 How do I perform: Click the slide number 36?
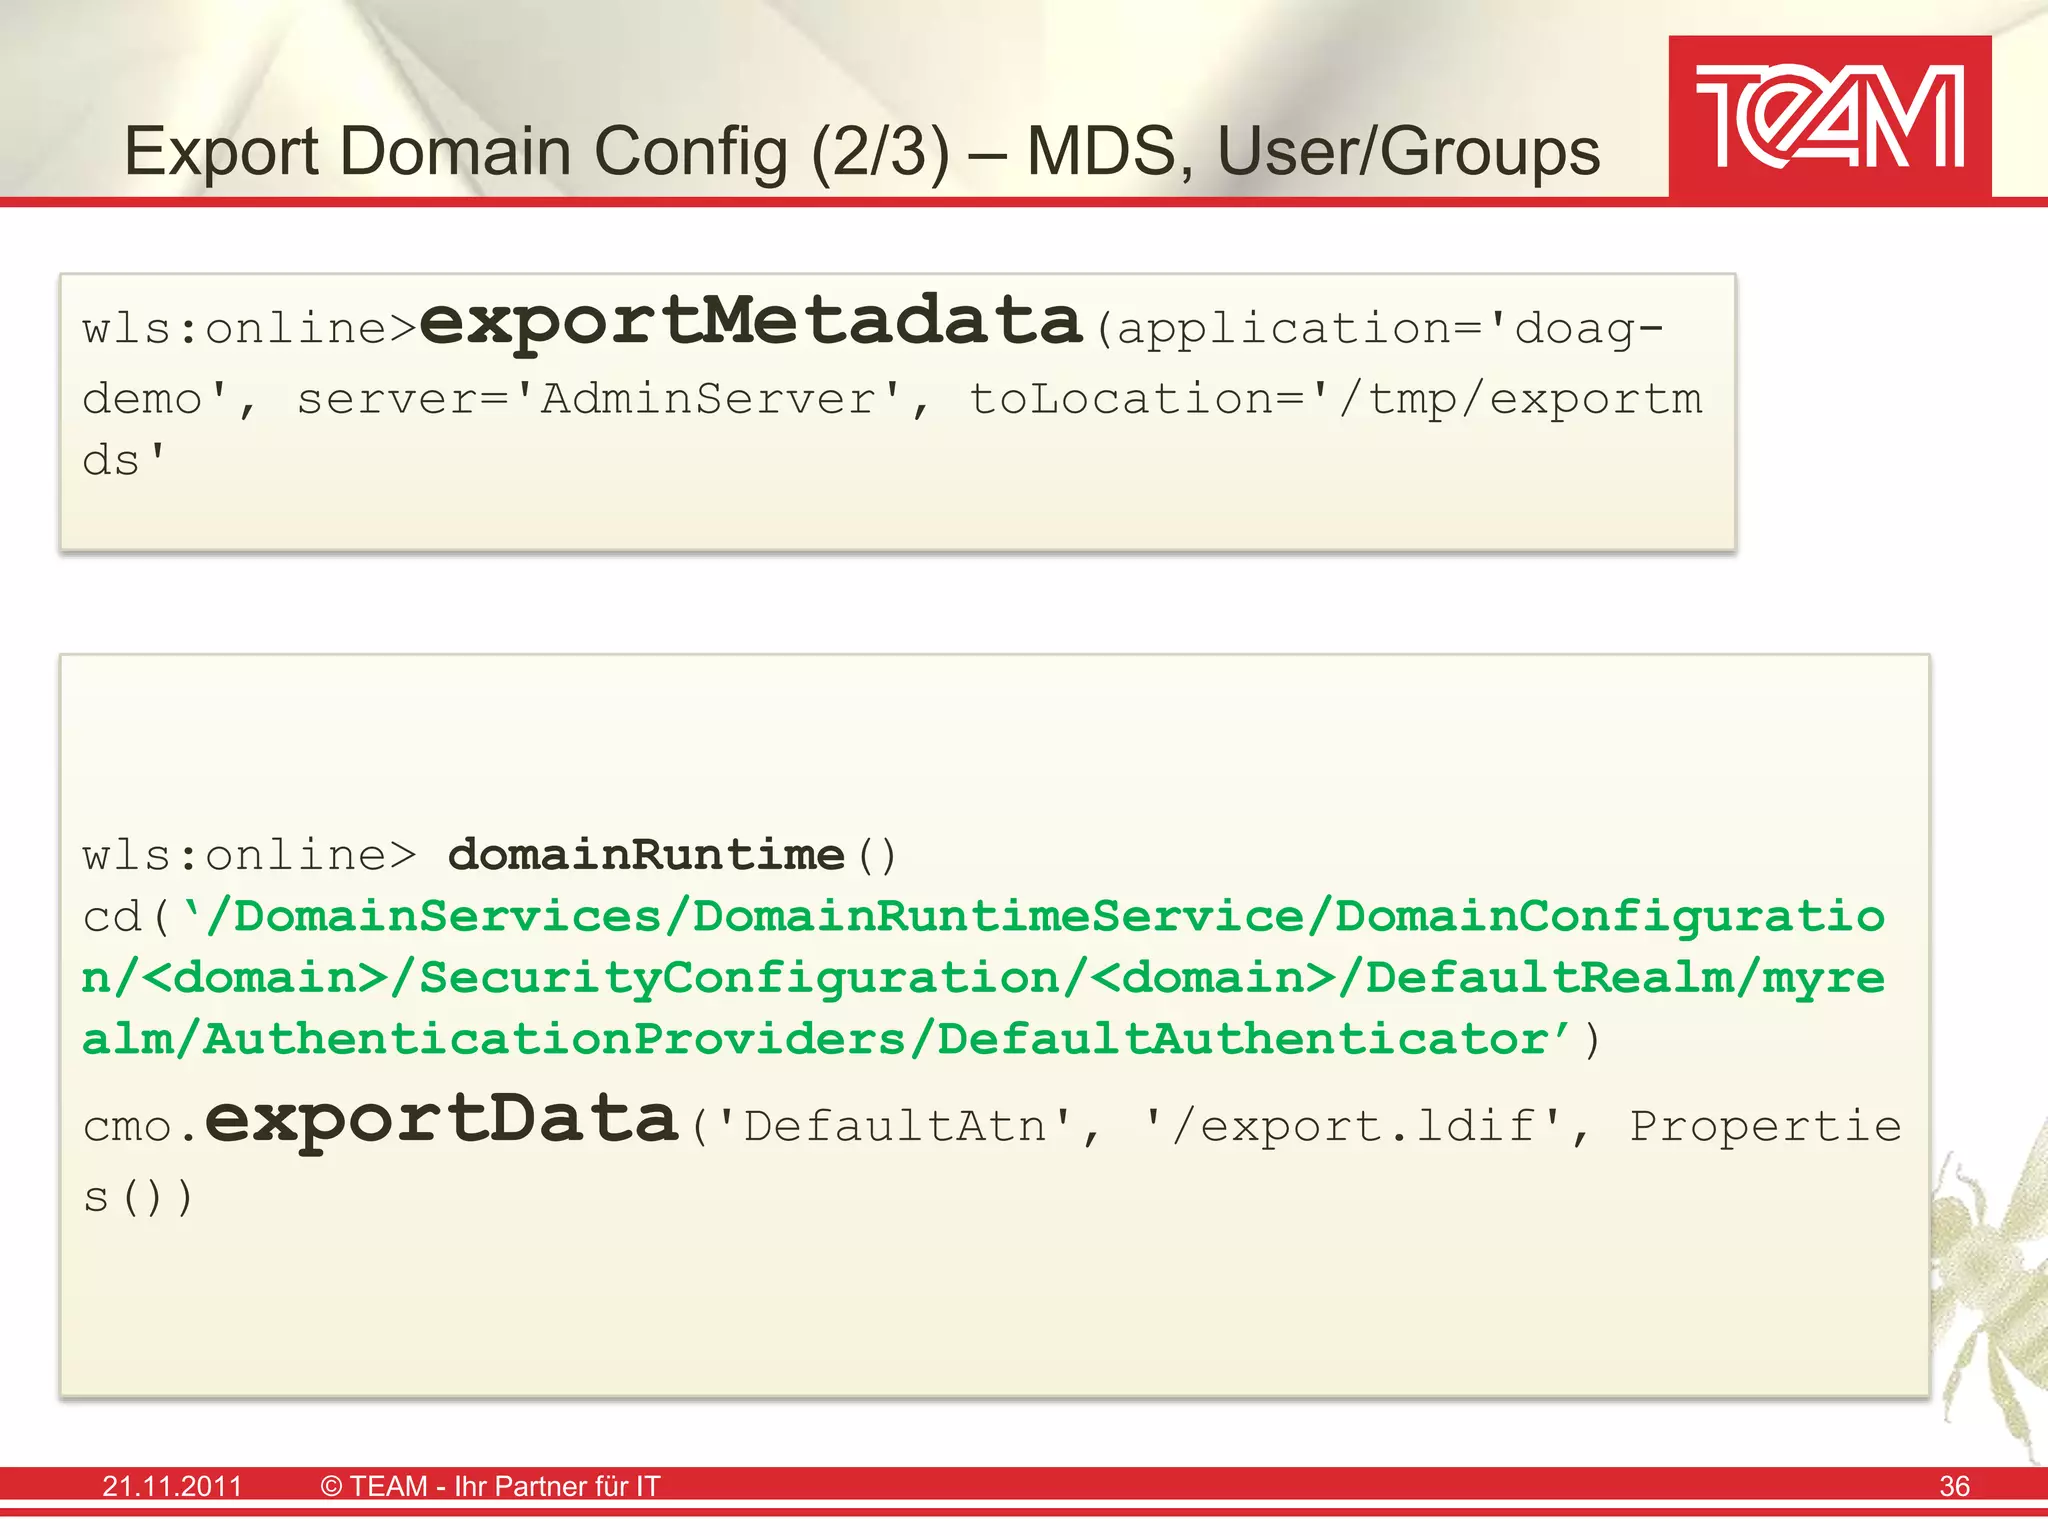click(1954, 1486)
